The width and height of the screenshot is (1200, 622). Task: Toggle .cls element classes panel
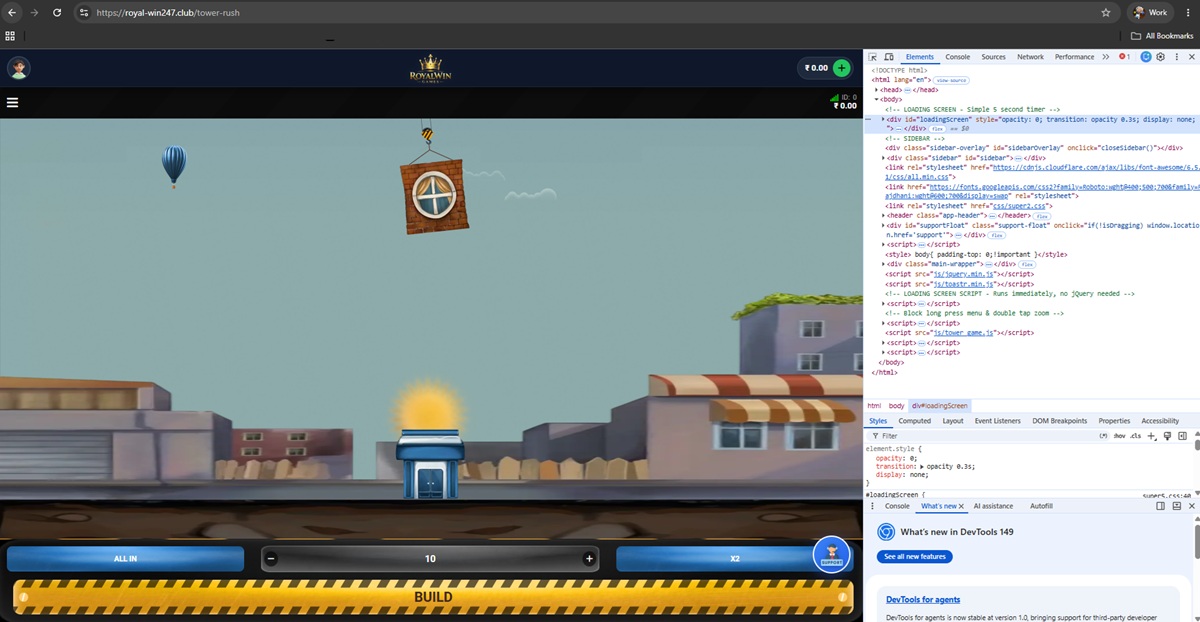1136,436
